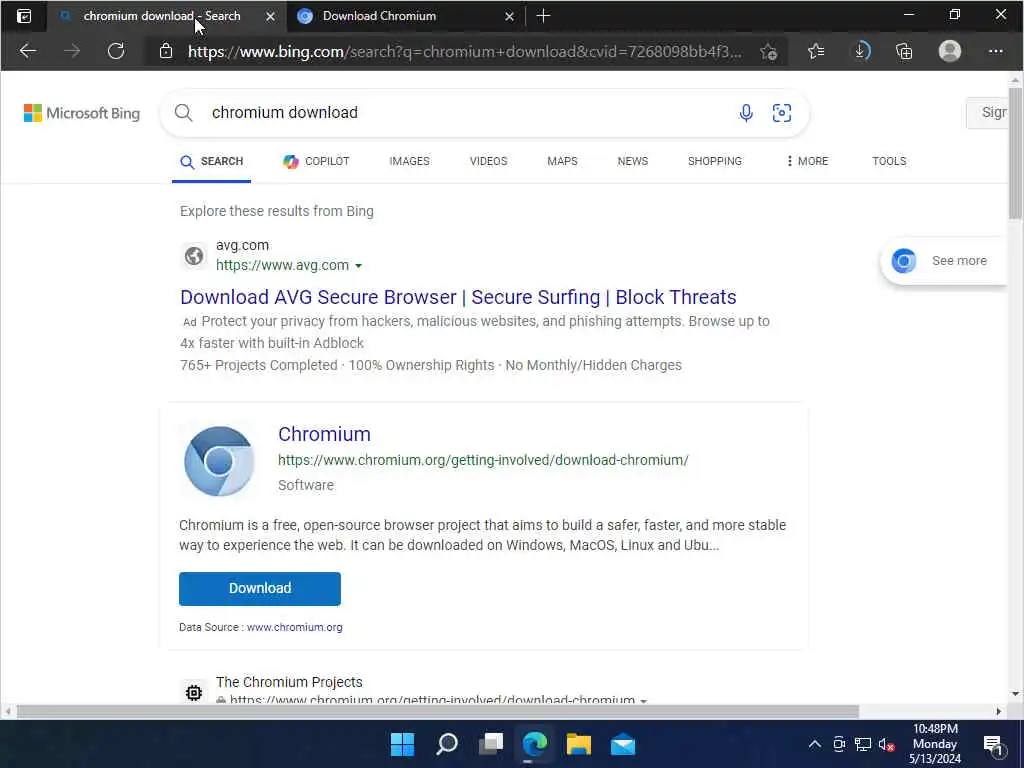The image size is (1024, 768).
Task: Open Mail app from taskbar
Action: pyautogui.click(x=623, y=744)
